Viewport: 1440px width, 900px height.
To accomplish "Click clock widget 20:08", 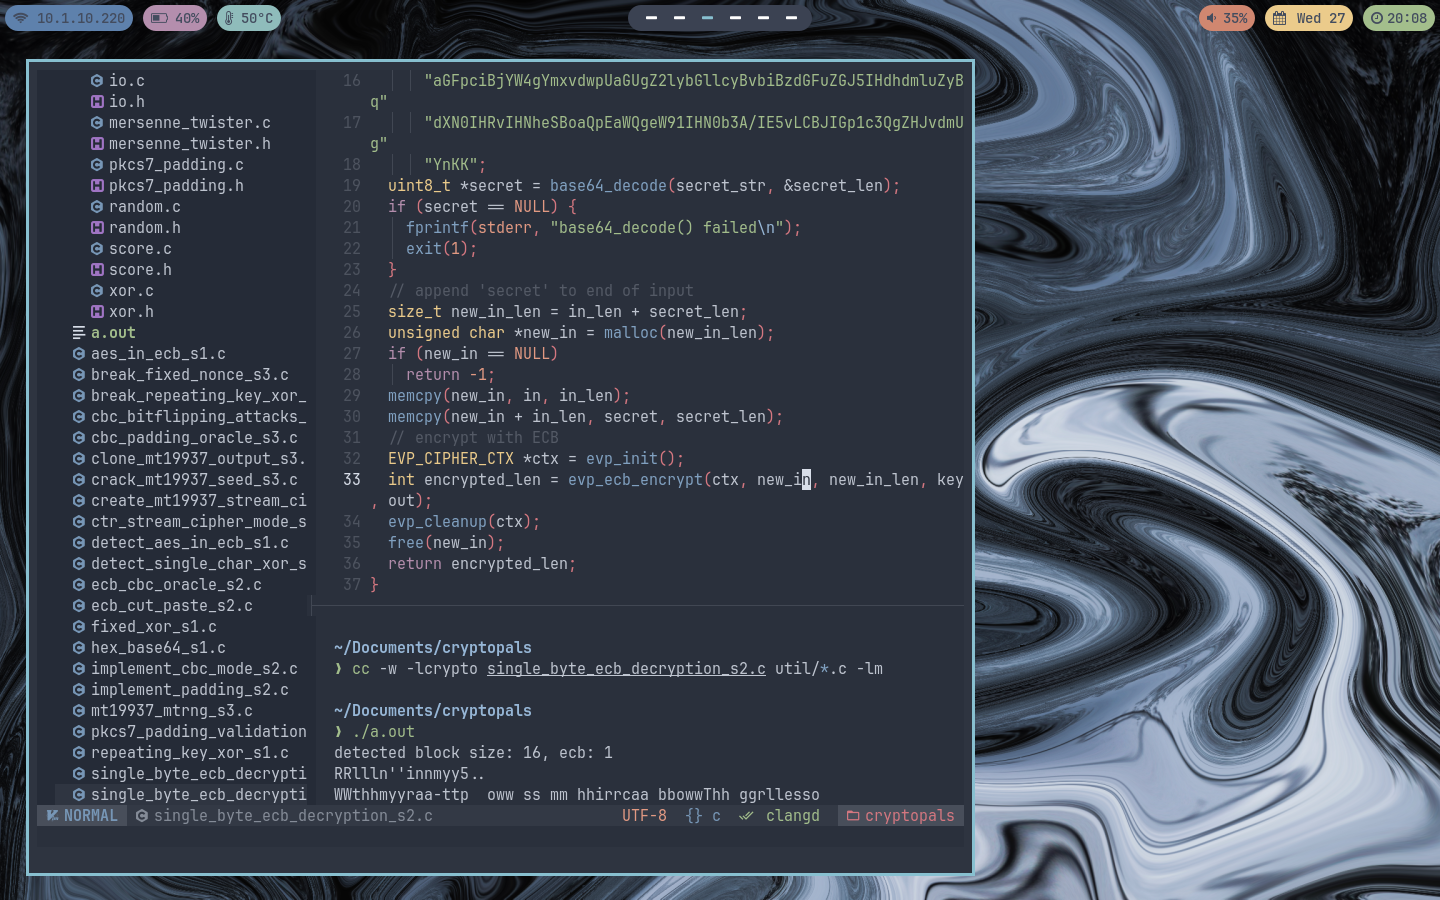I will (x=1398, y=18).
